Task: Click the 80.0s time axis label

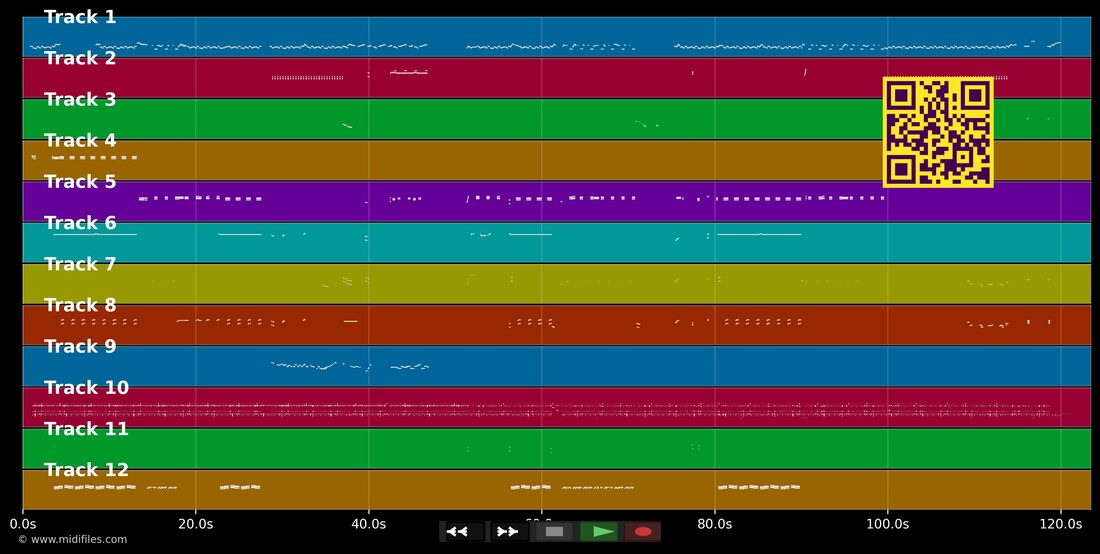Action: pos(715,524)
